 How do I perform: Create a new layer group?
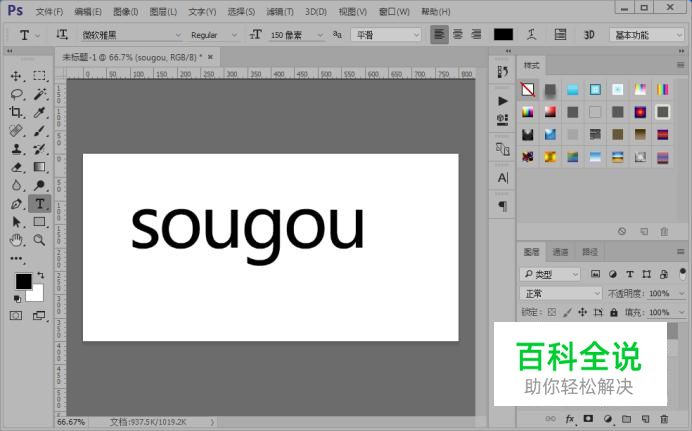pos(627,419)
